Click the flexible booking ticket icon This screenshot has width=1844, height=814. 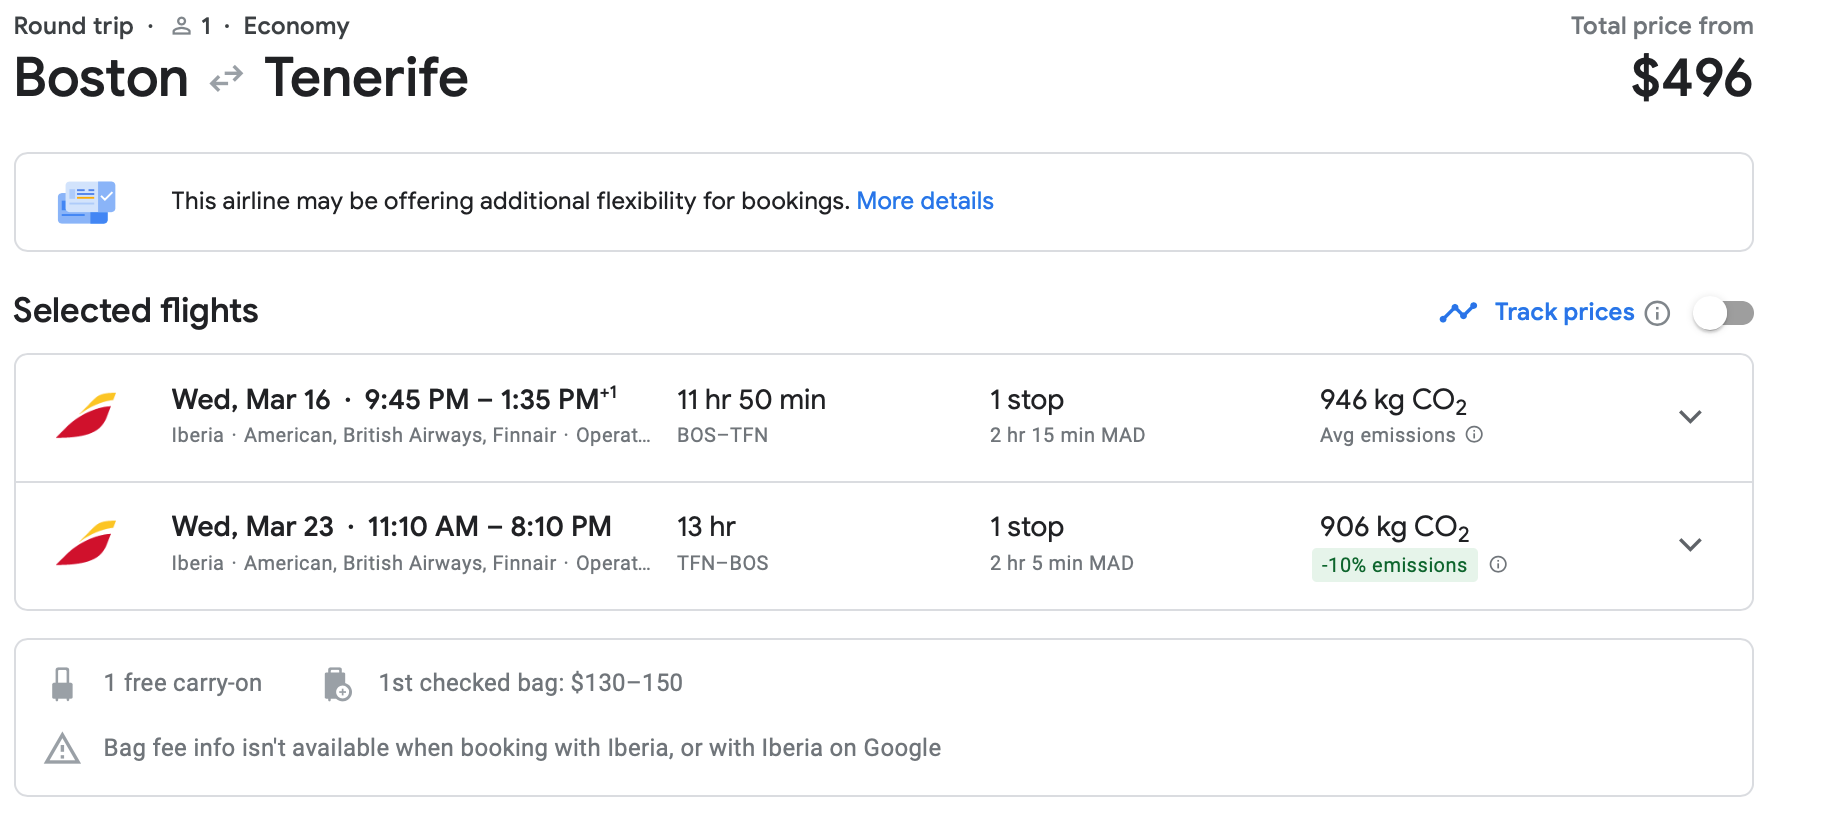pos(86,202)
